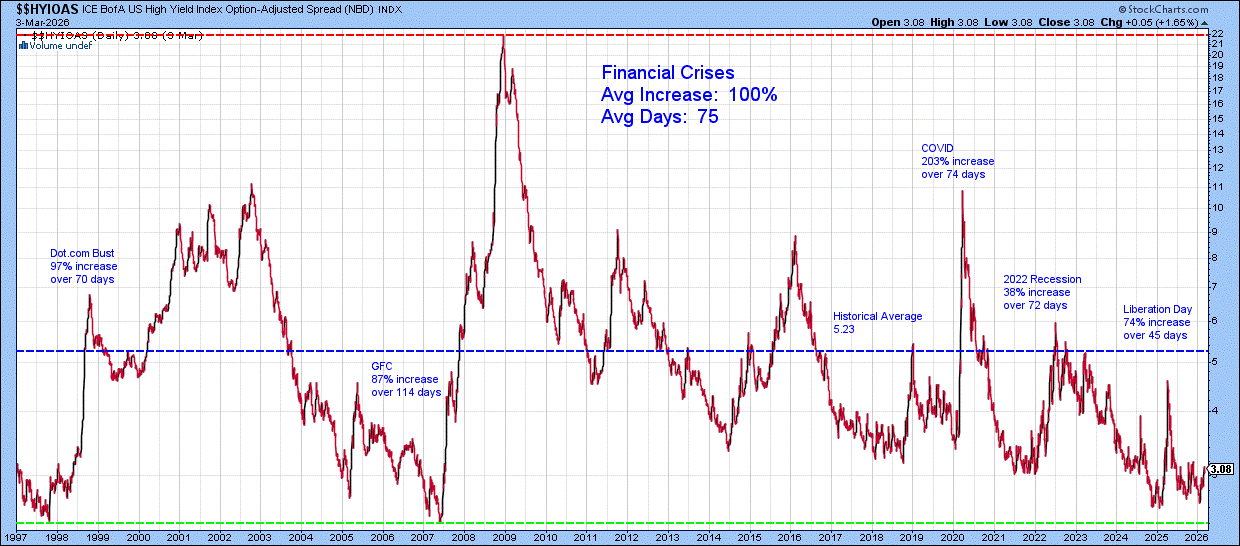Viewport: 1240px width, 546px height.
Task: Click the 2009 label on time axis
Action: point(502,537)
